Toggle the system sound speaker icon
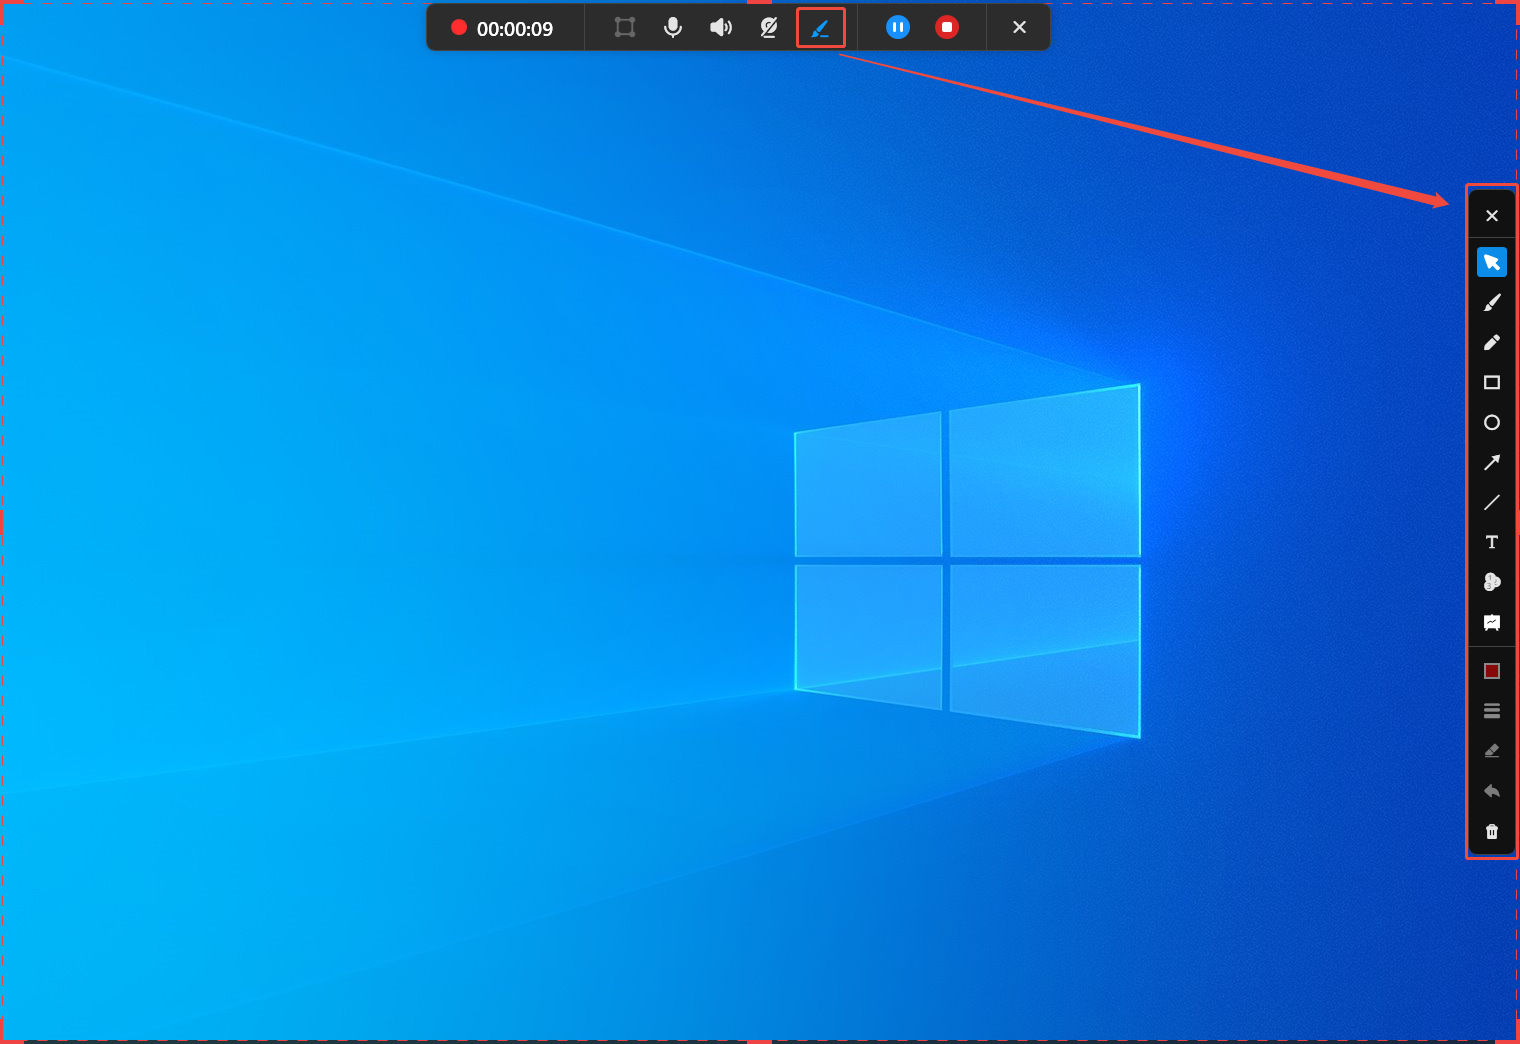1520x1044 pixels. pyautogui.click(x=720, y=27)
